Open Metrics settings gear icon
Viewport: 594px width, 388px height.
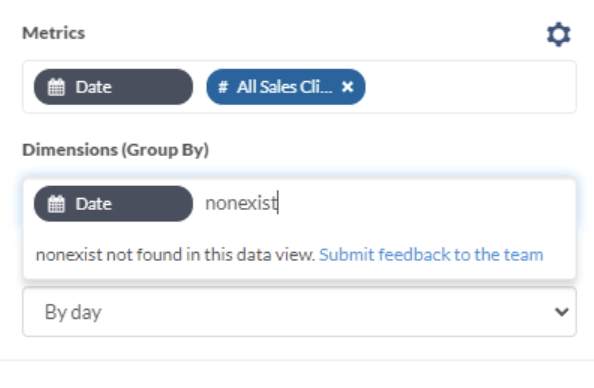pos(559,34)
